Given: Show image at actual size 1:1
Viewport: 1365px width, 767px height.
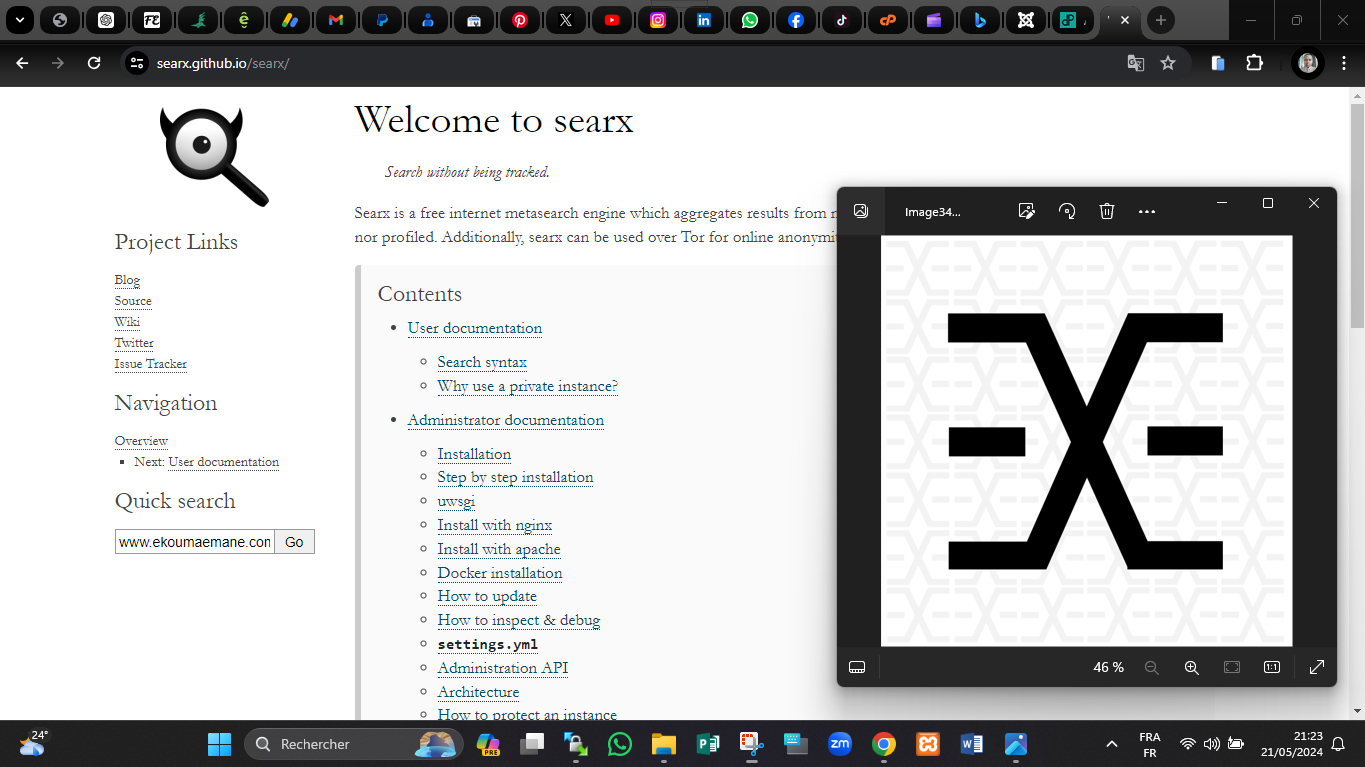Looking at the screenshot, I should point(1272,667).
